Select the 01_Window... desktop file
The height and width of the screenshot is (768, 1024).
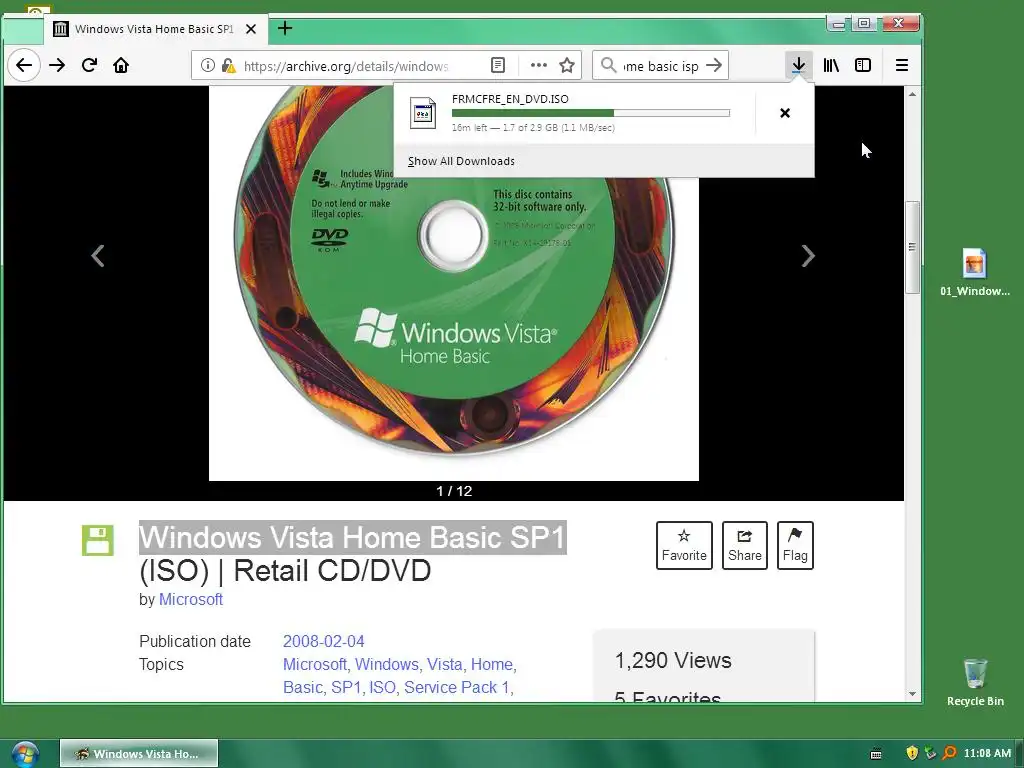(974, 272)
